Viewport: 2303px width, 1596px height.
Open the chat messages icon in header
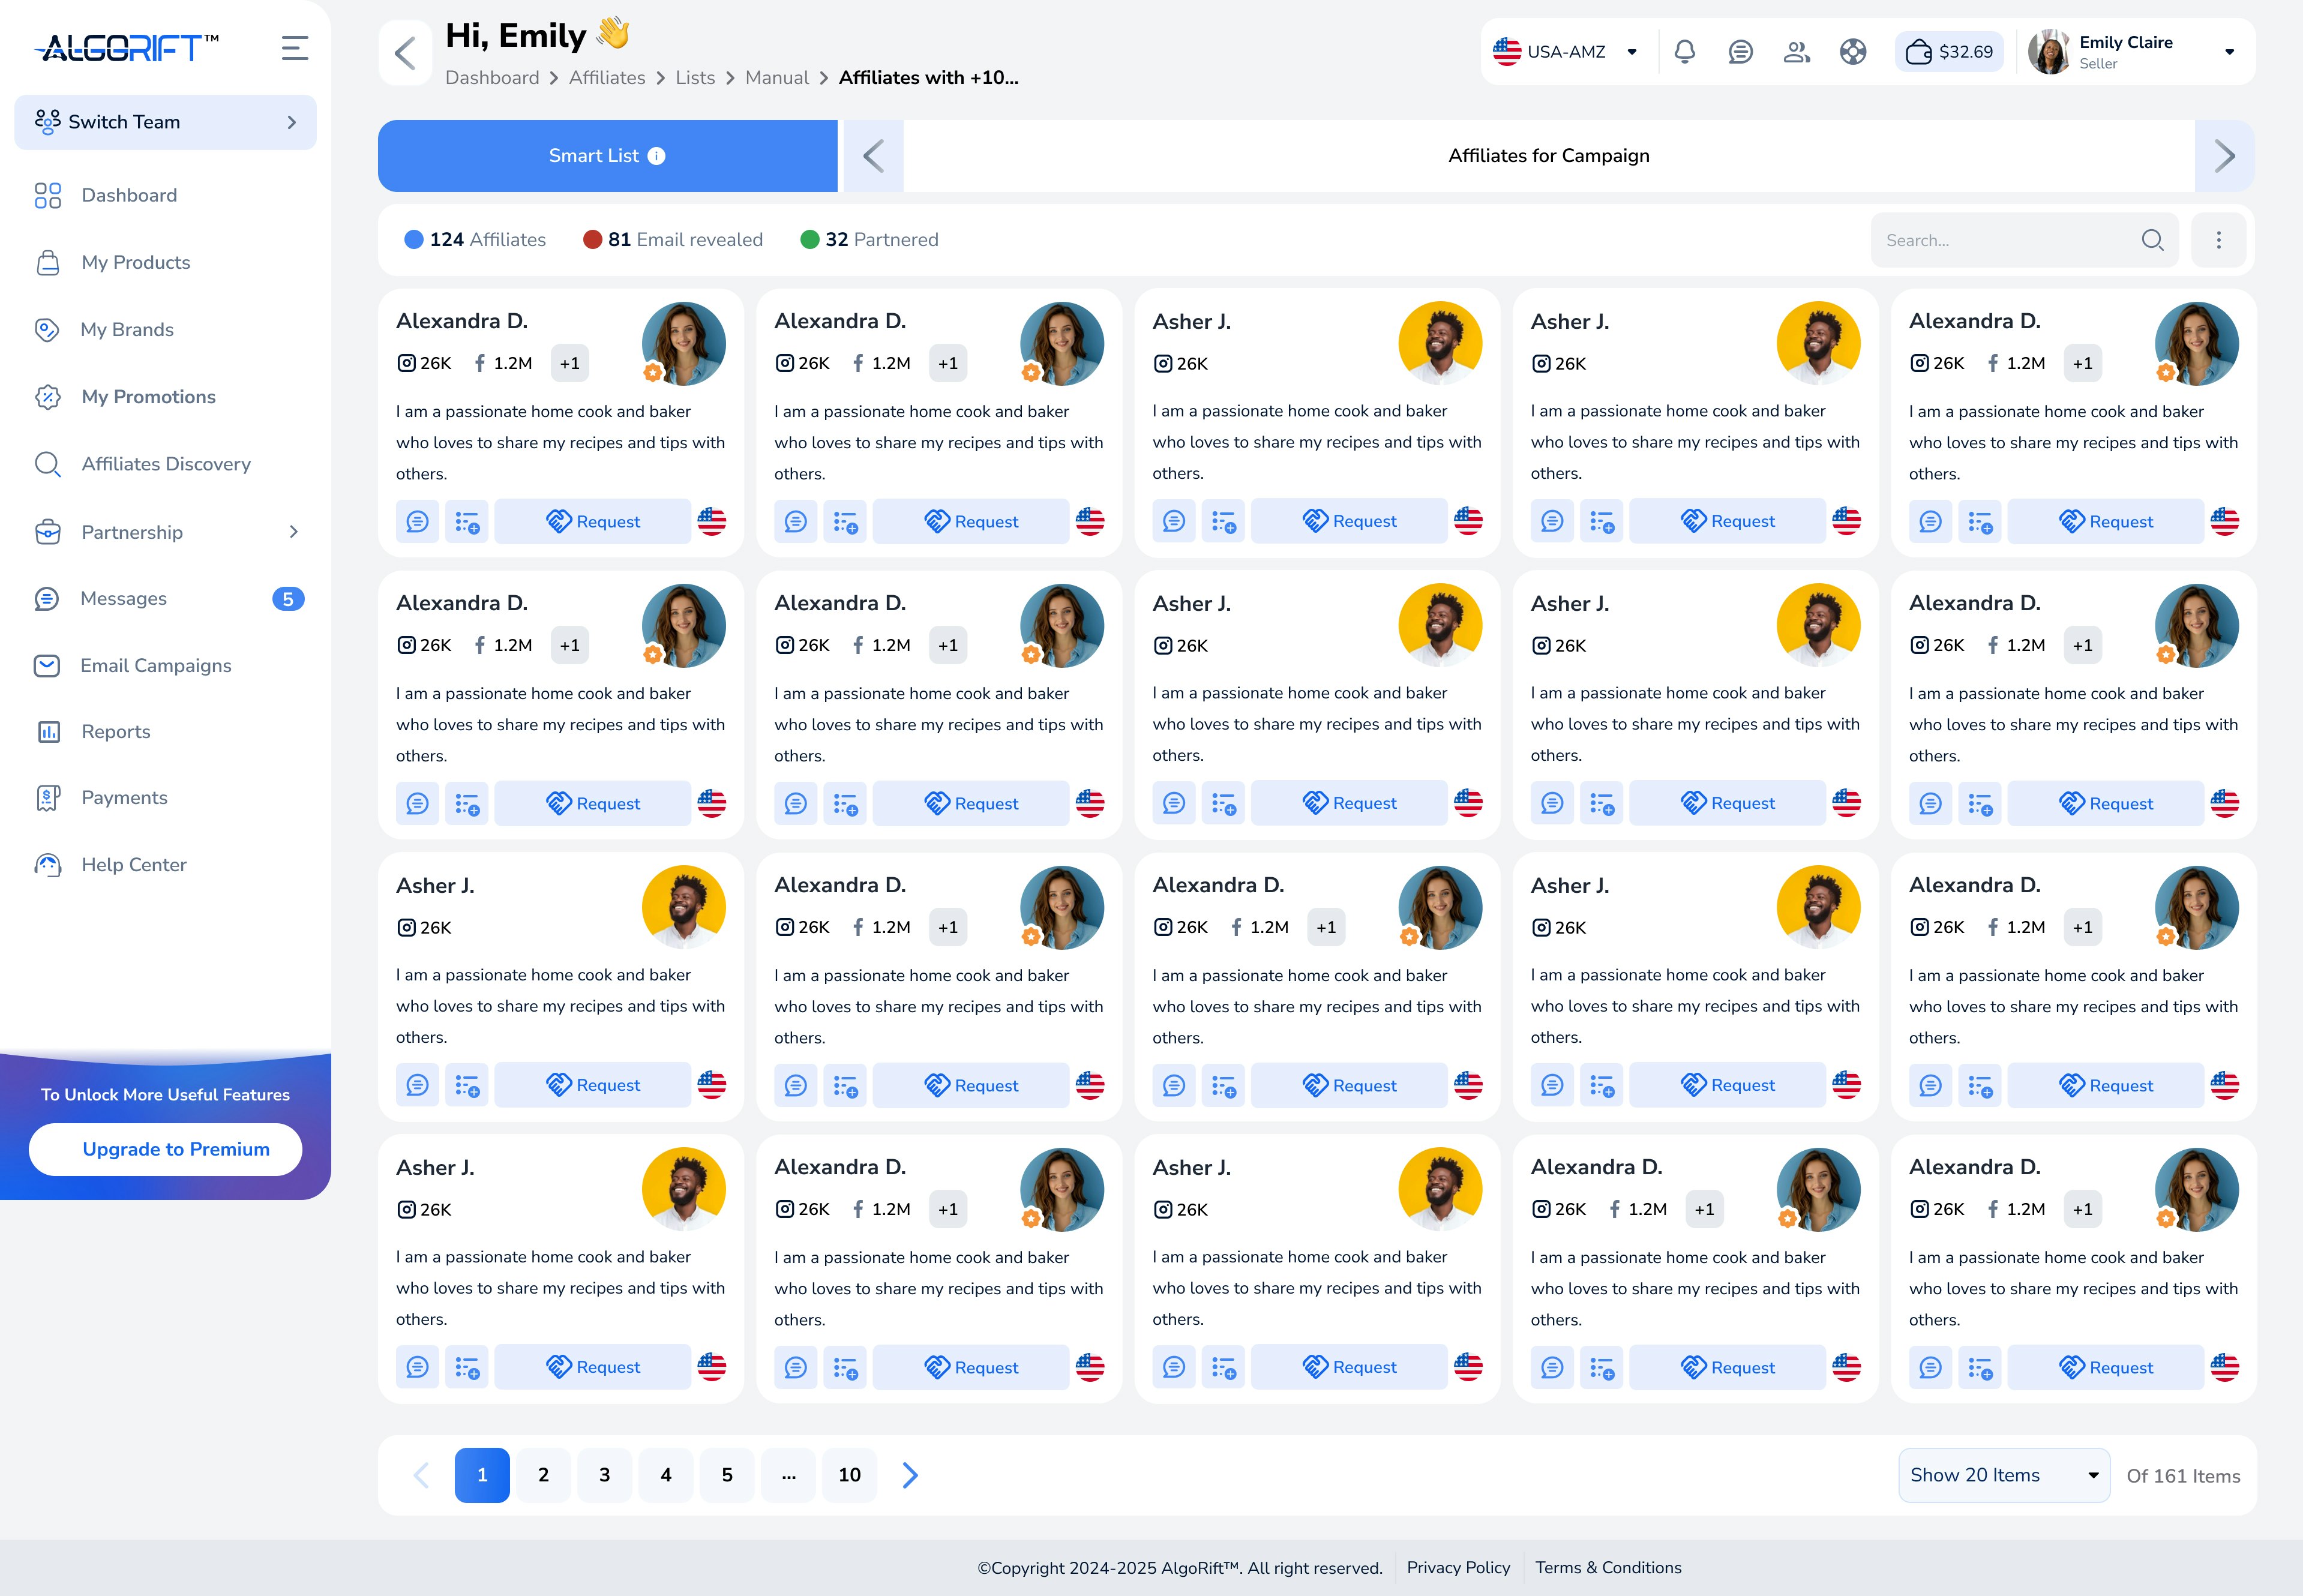click(1740, 52)
